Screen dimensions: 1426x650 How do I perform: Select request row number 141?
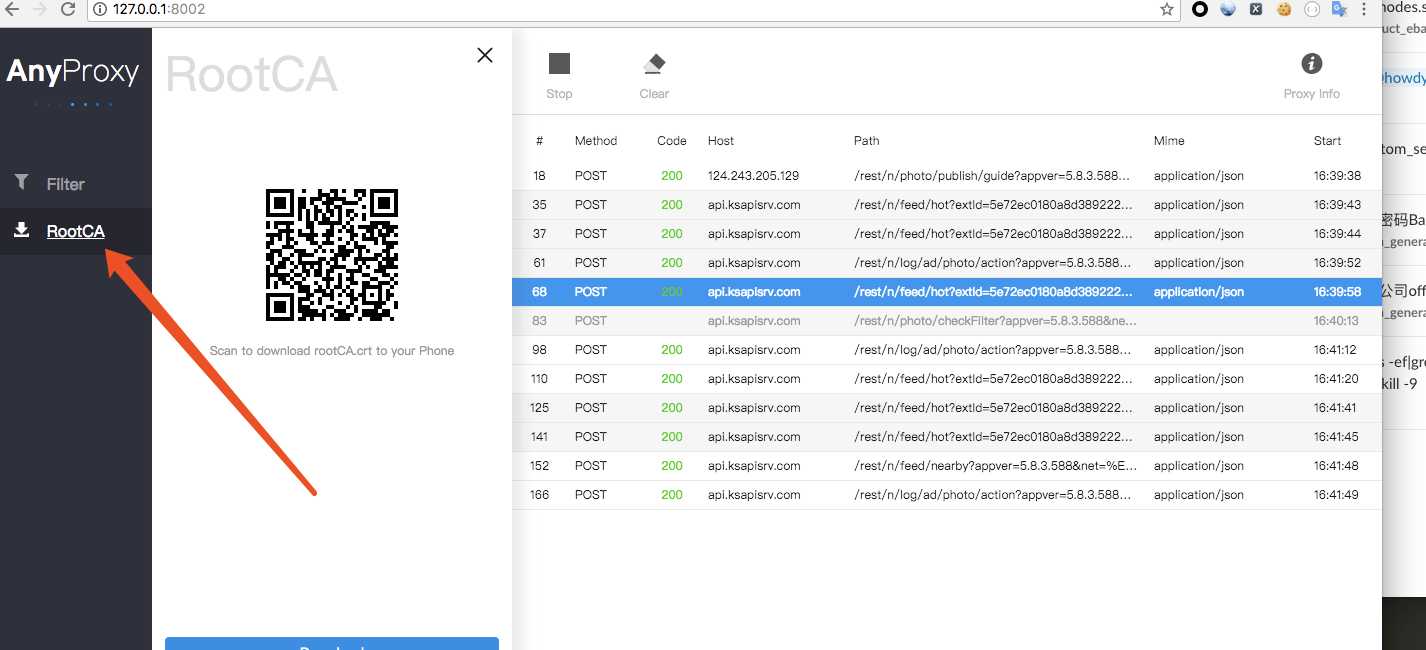click(946, 437)
